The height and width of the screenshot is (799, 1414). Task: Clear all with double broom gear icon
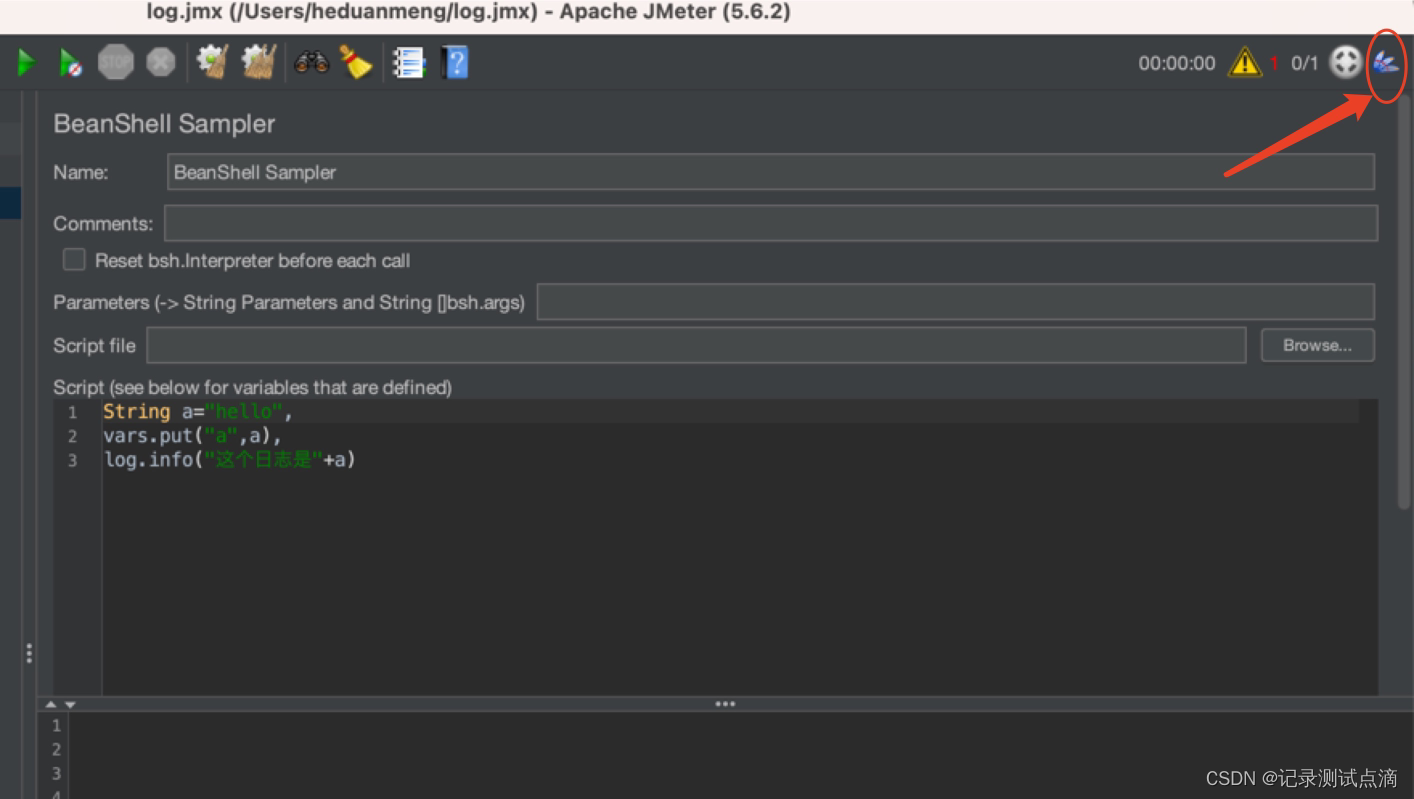click(x=259, y=62)
